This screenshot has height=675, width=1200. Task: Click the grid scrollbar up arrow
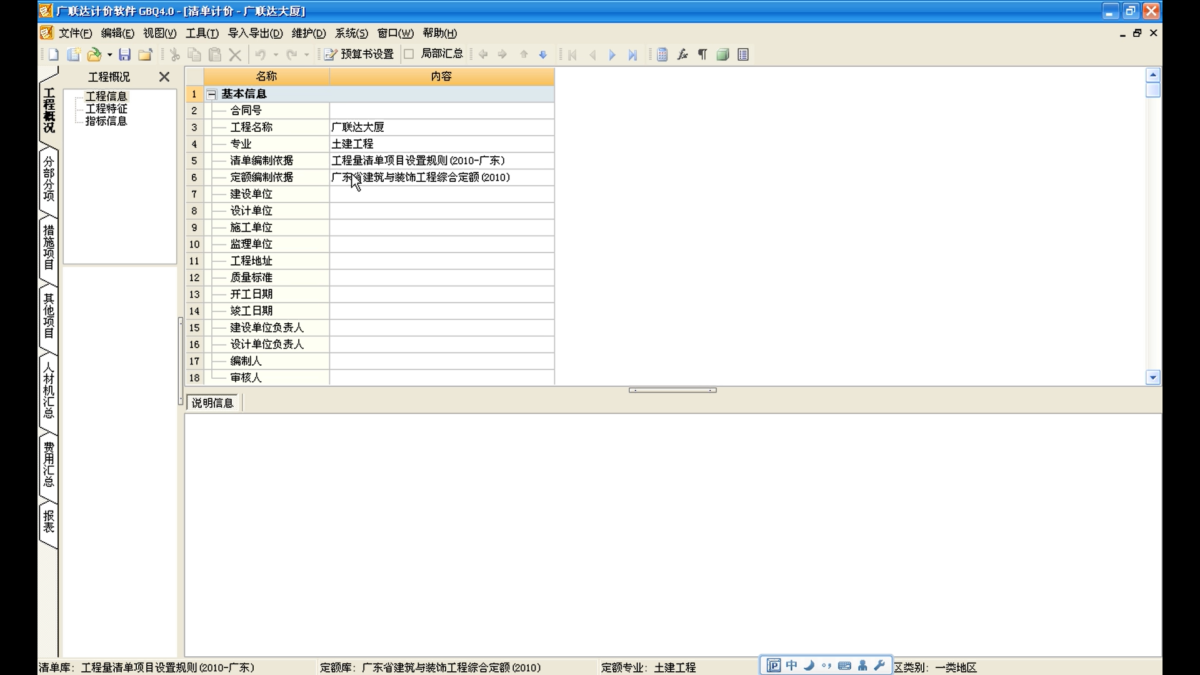1153,74
